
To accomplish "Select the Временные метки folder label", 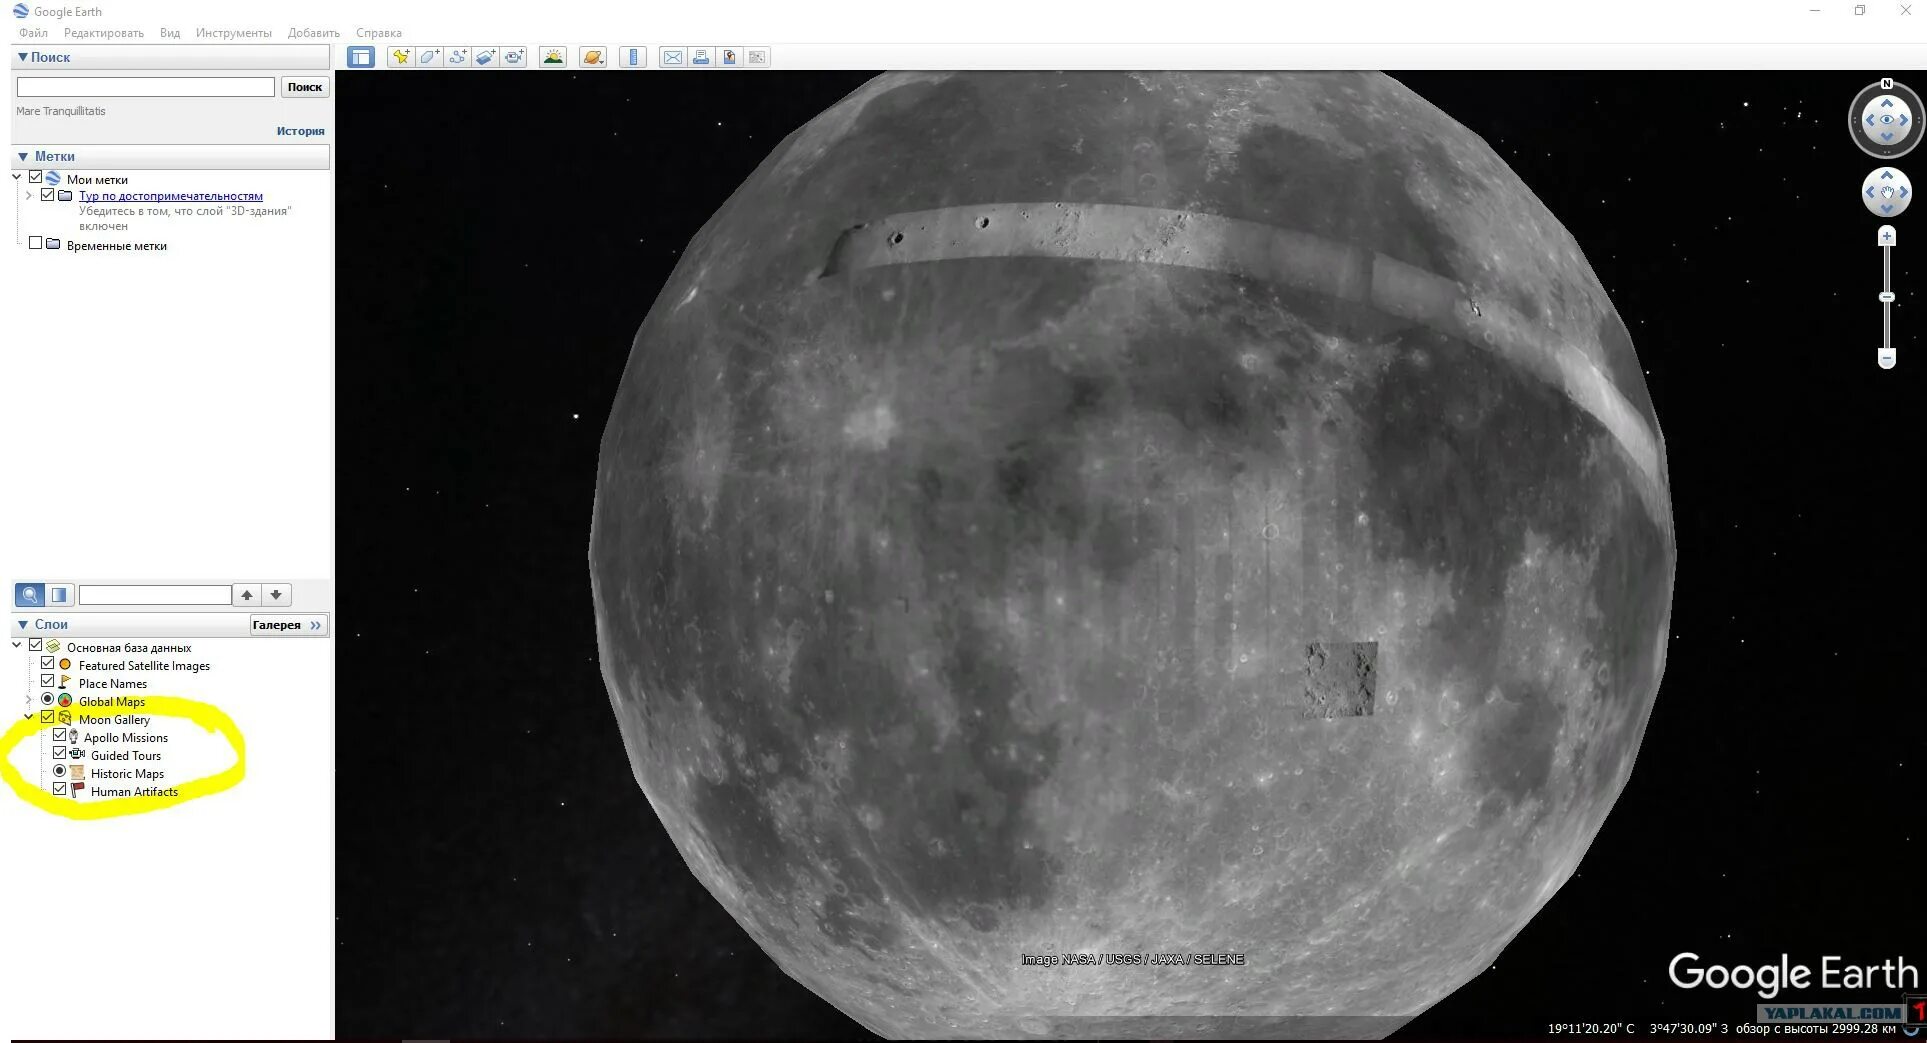I will pos(117,246).
